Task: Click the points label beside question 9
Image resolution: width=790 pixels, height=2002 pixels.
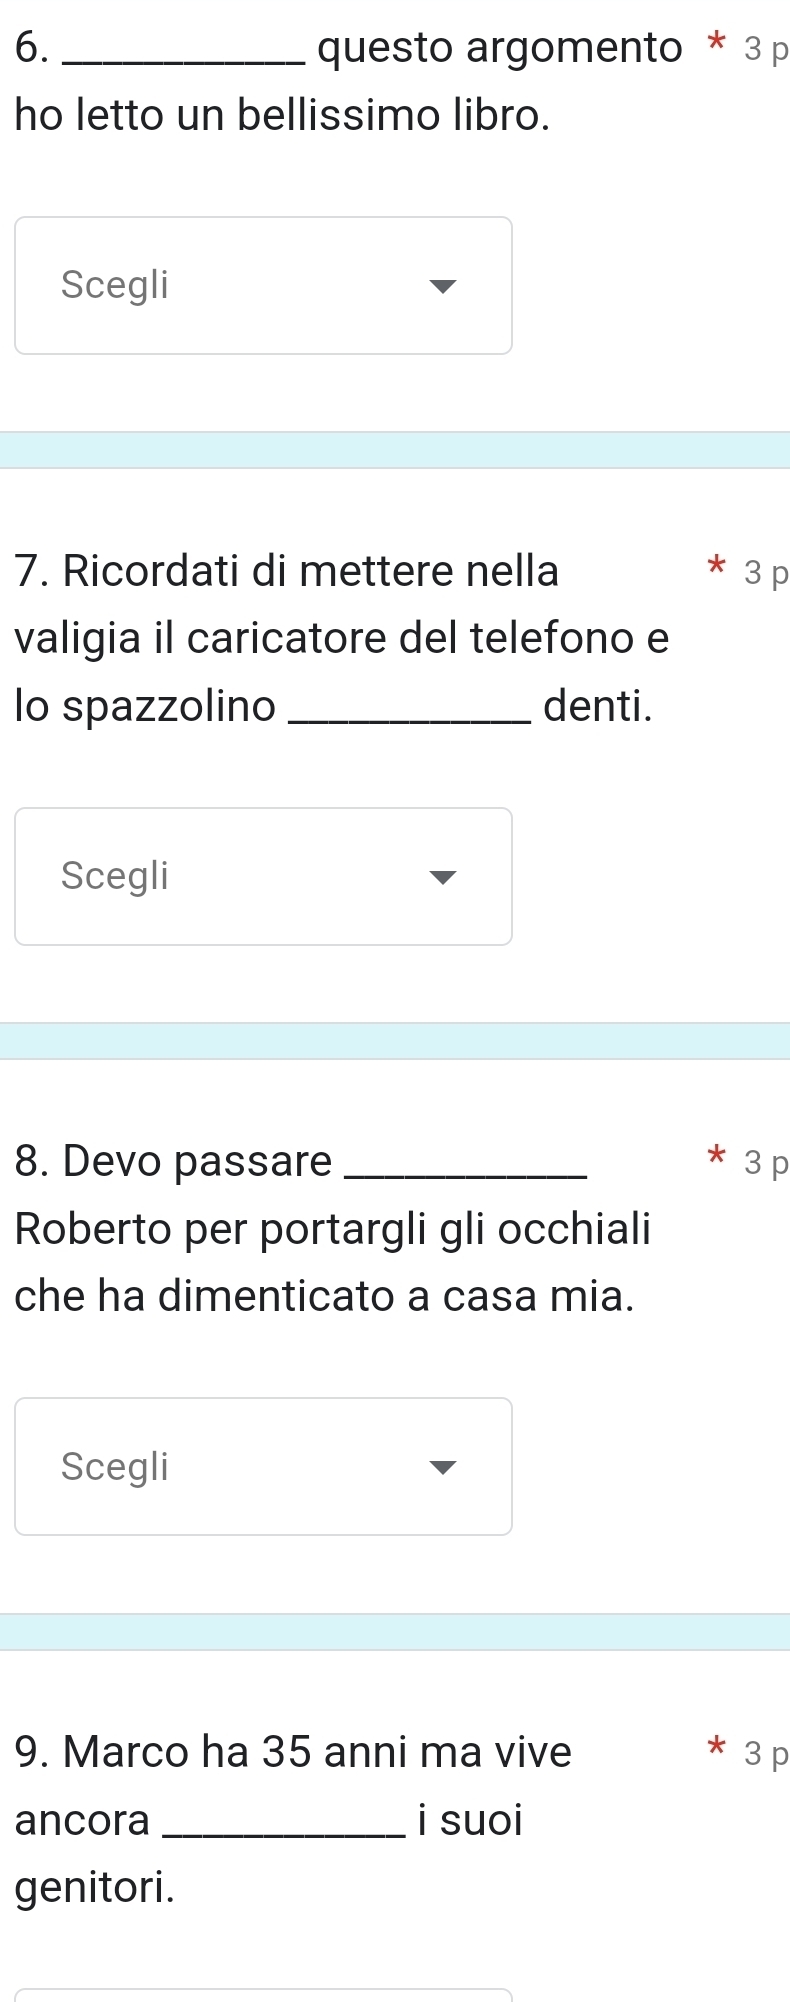Action: 766,1754
